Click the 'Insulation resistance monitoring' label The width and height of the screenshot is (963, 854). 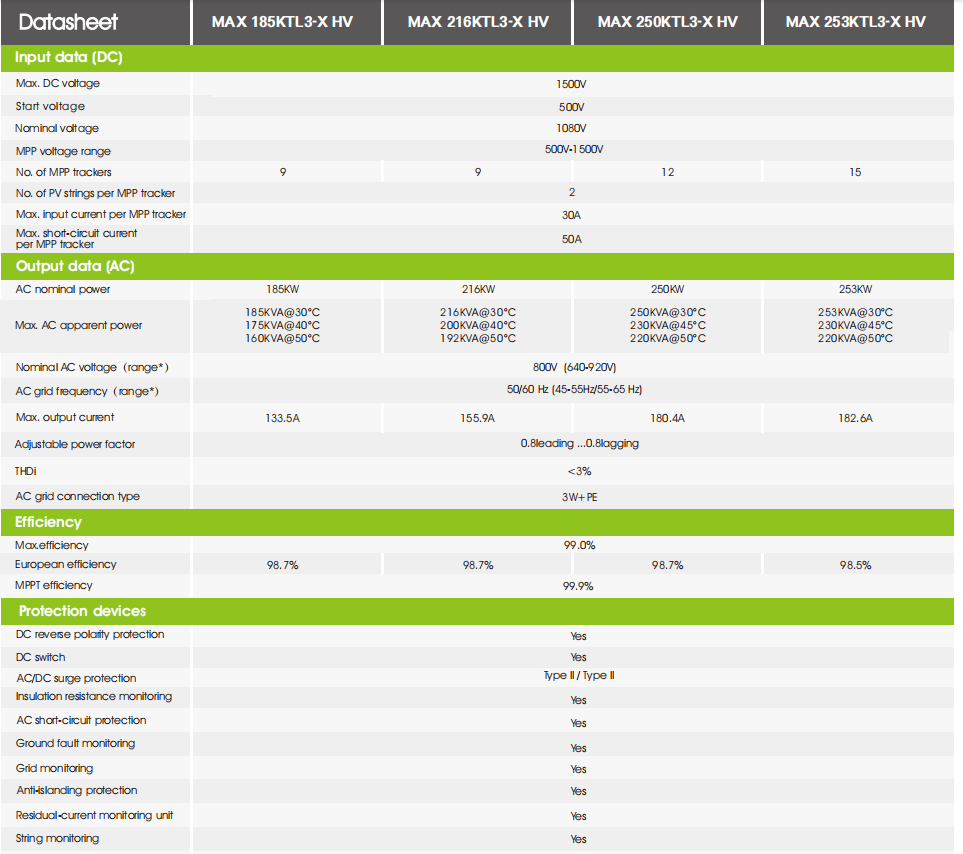(94, 696)
